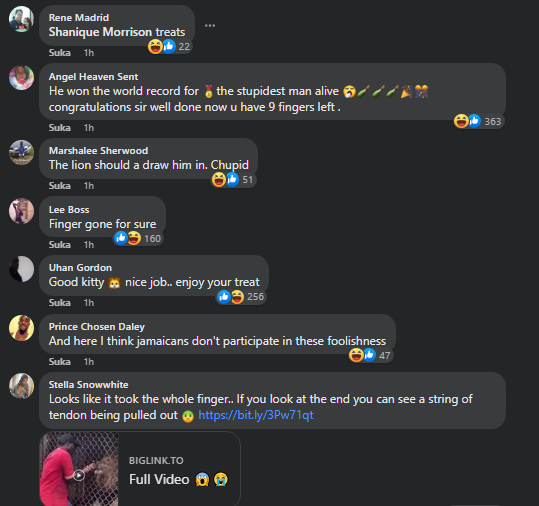Screen dimensions: 539x506
Task: Open Prince Chosen Daley's profile name
Action: point(97,327)
